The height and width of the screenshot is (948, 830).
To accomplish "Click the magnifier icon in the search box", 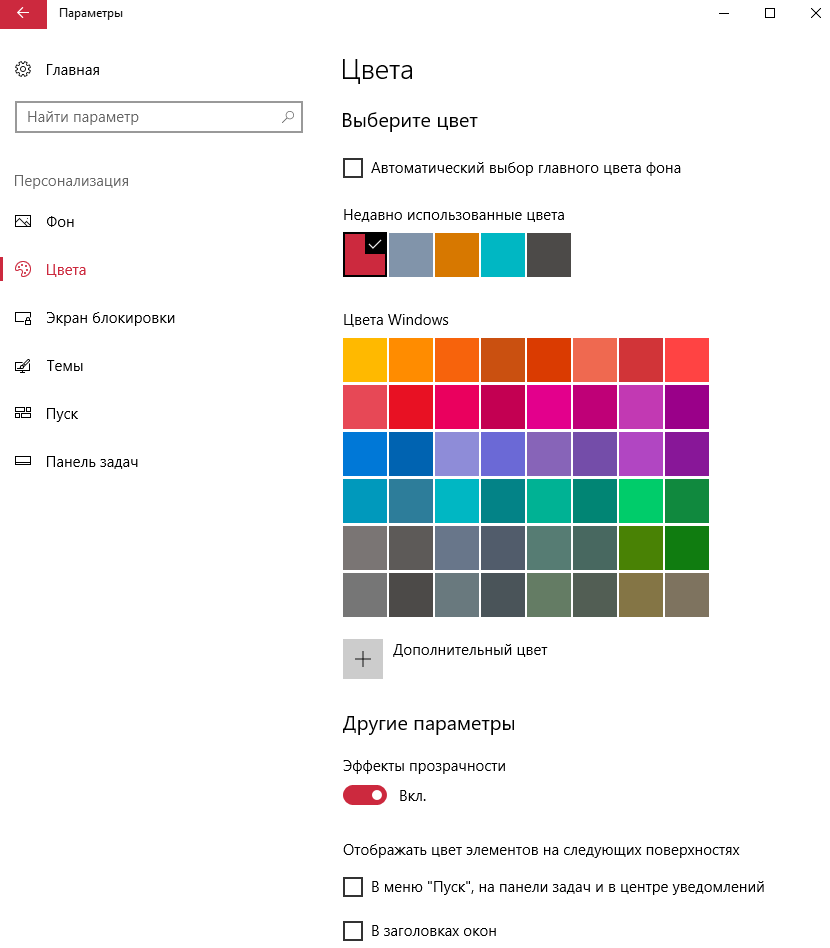I will point(287,117).
